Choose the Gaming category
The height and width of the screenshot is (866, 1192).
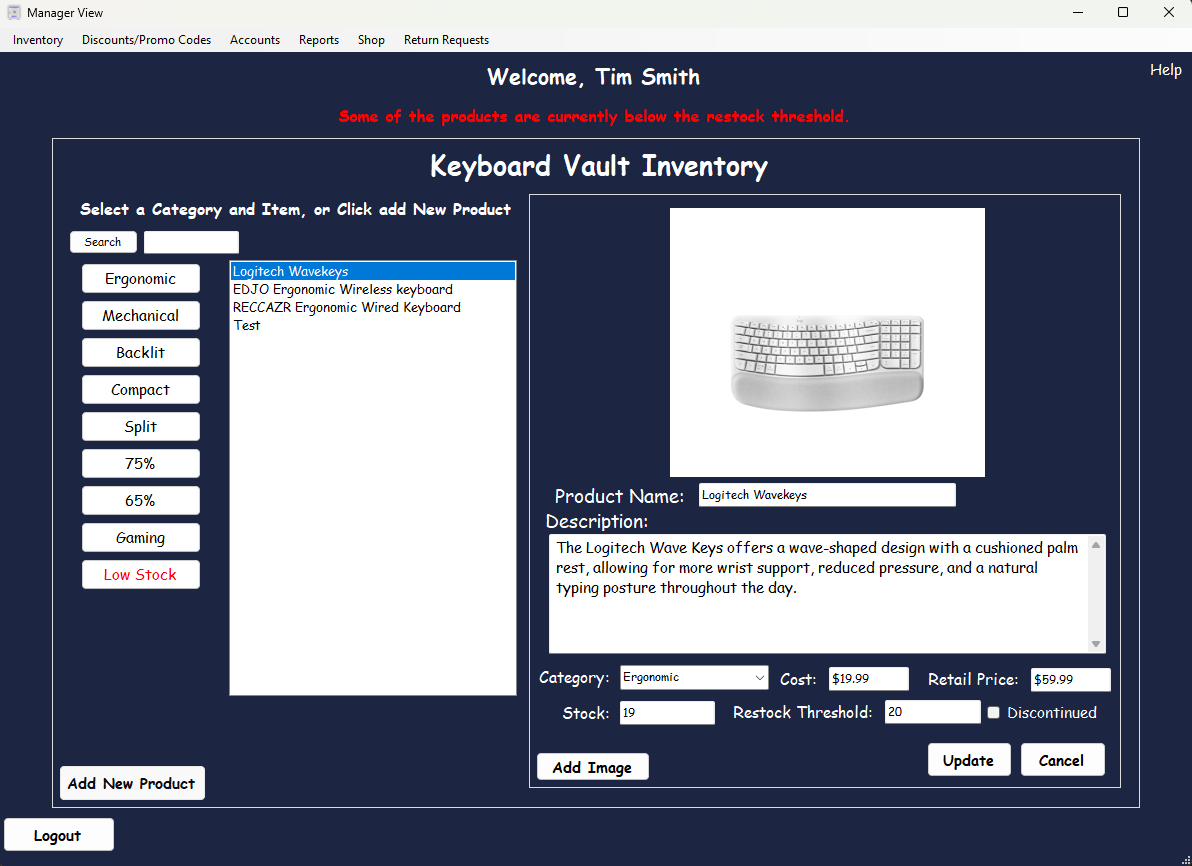pos(140,538)
